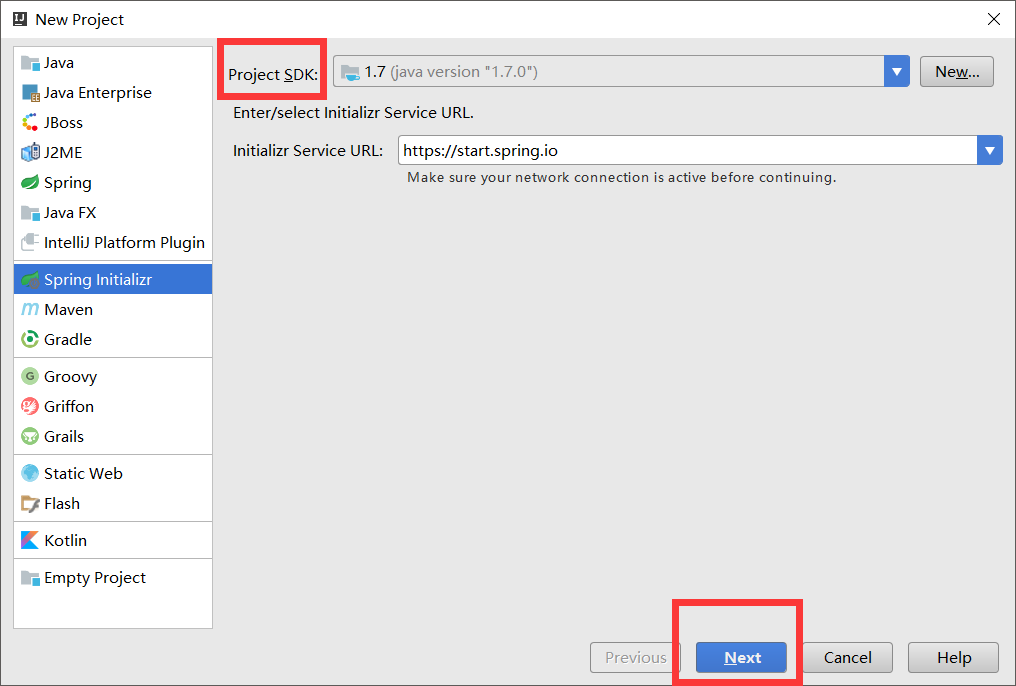Choose the Spring project type
The height and width of the screenshot is (686, 1016).
click(113, 183)
